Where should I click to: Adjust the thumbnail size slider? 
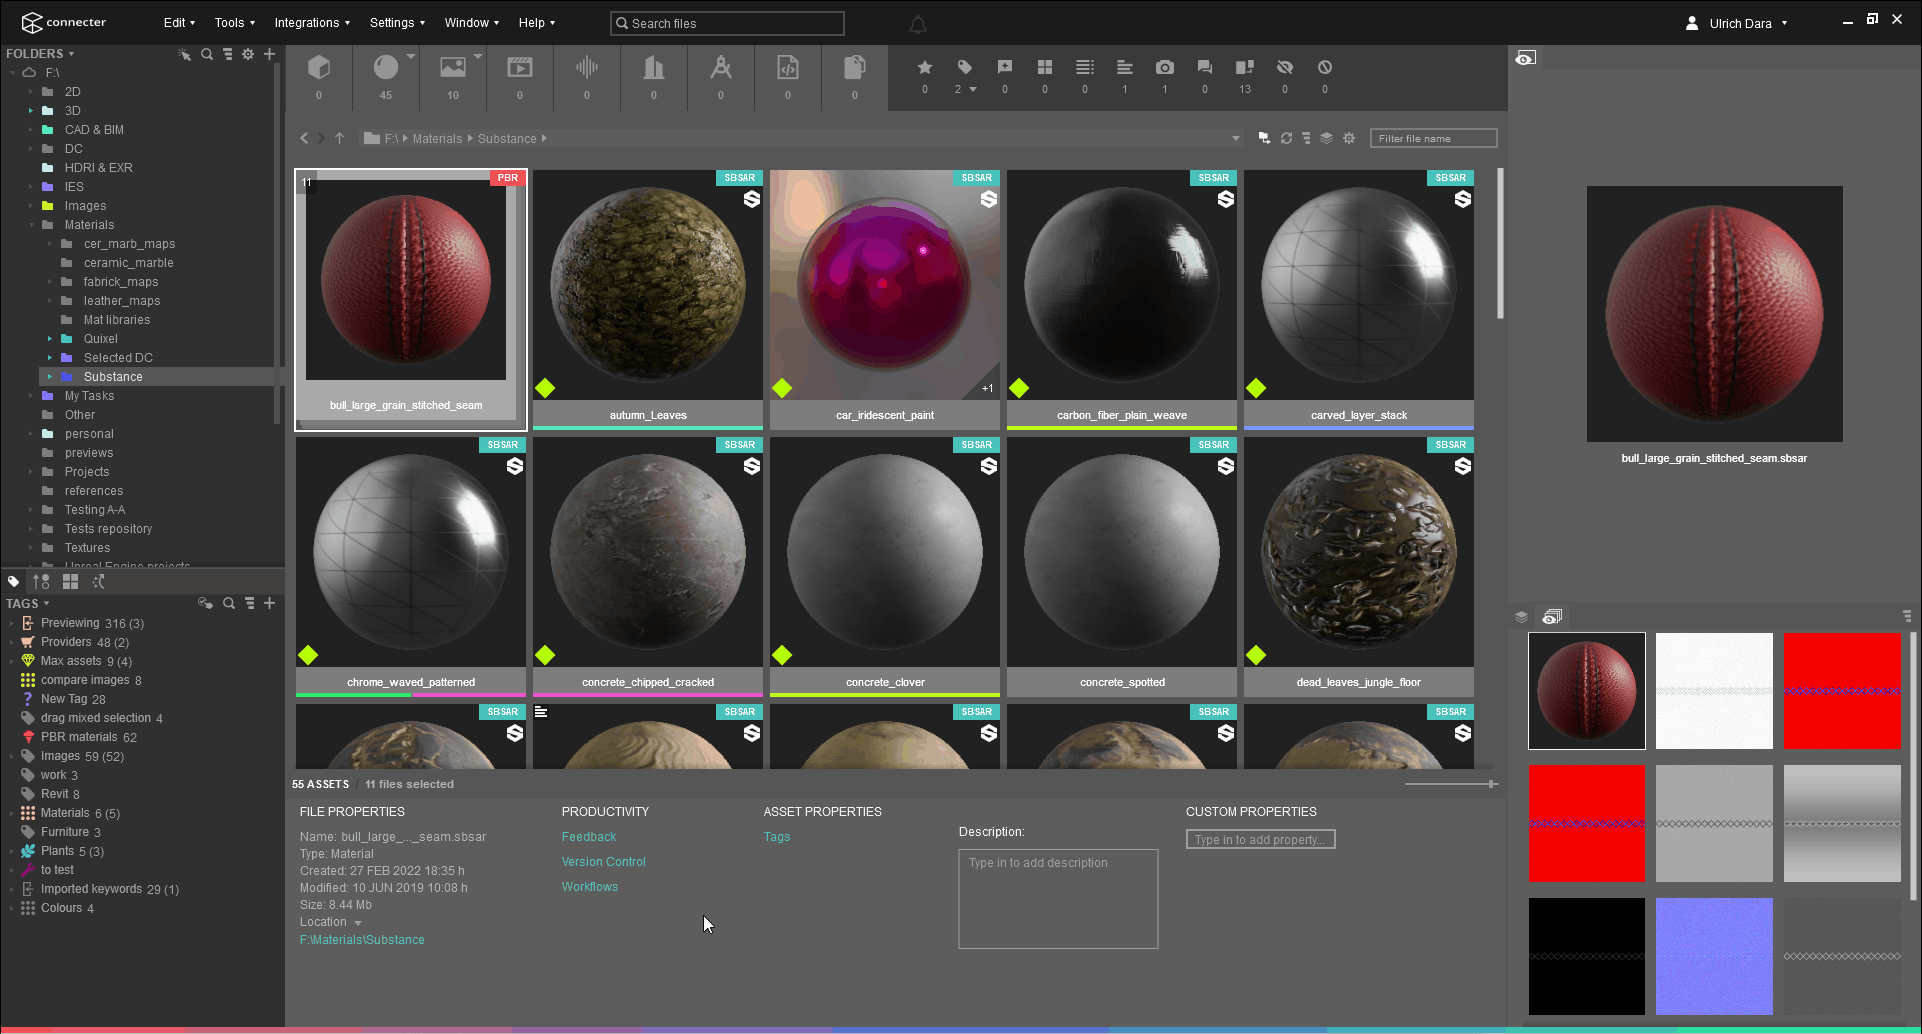pos(1491,784)
